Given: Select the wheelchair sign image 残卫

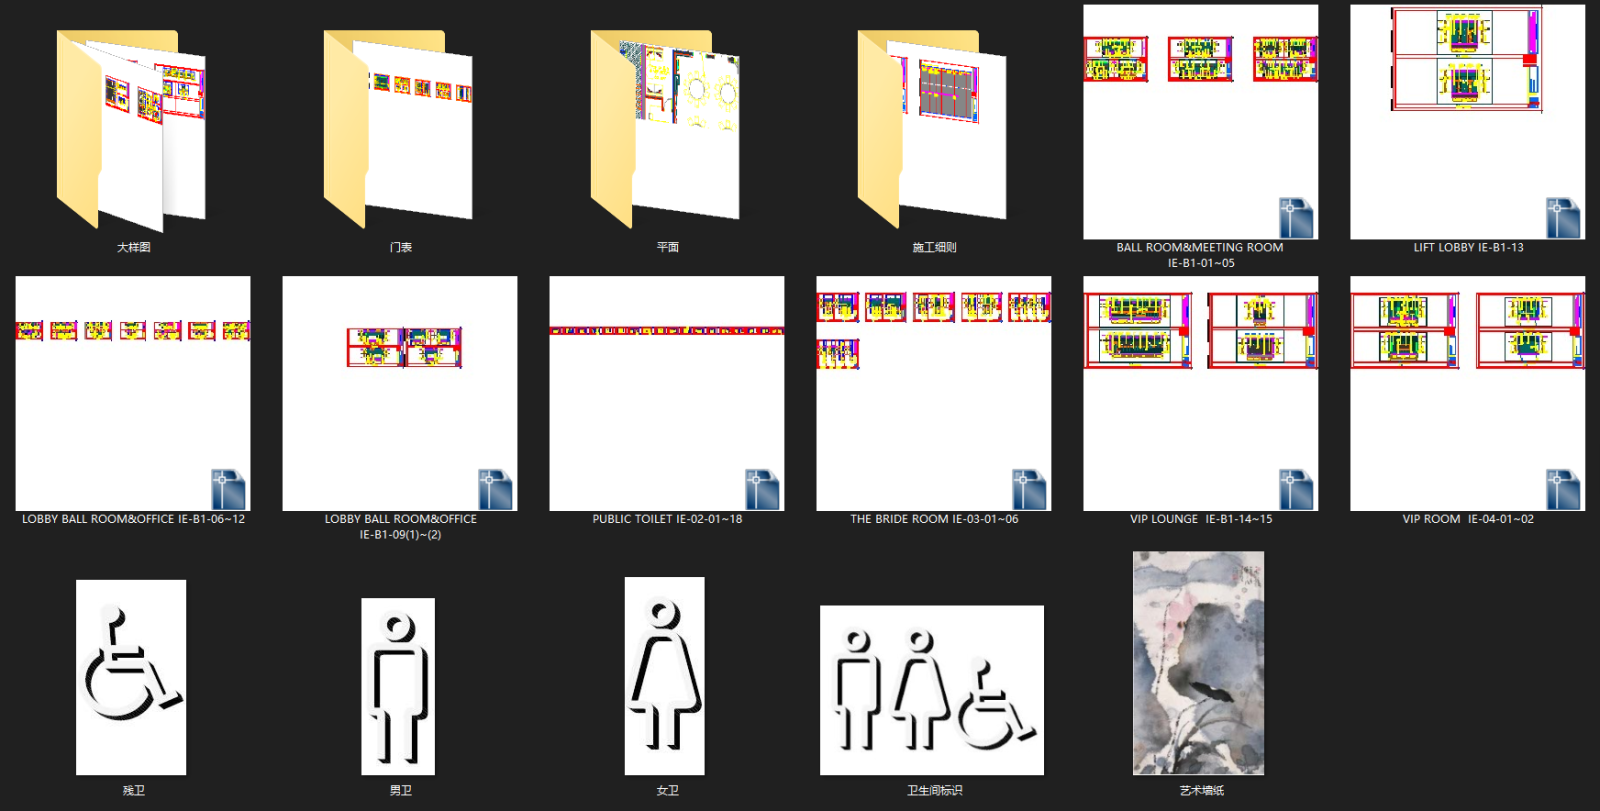Looking at the screenshot, I should click(x=131, y=677).
